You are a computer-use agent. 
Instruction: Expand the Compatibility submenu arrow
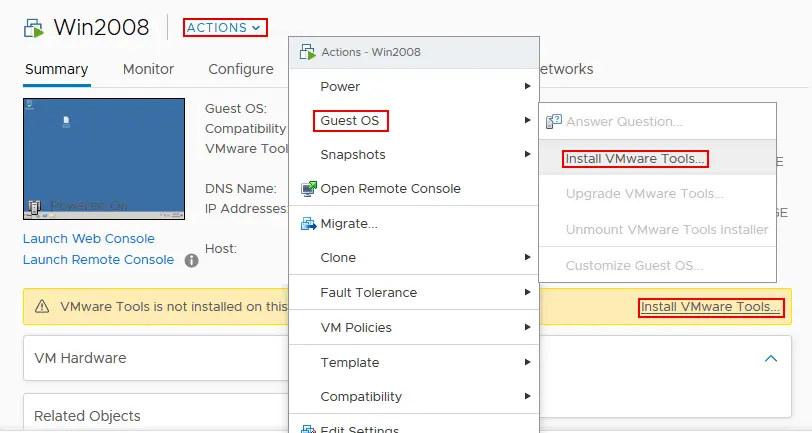pos(527,396)
